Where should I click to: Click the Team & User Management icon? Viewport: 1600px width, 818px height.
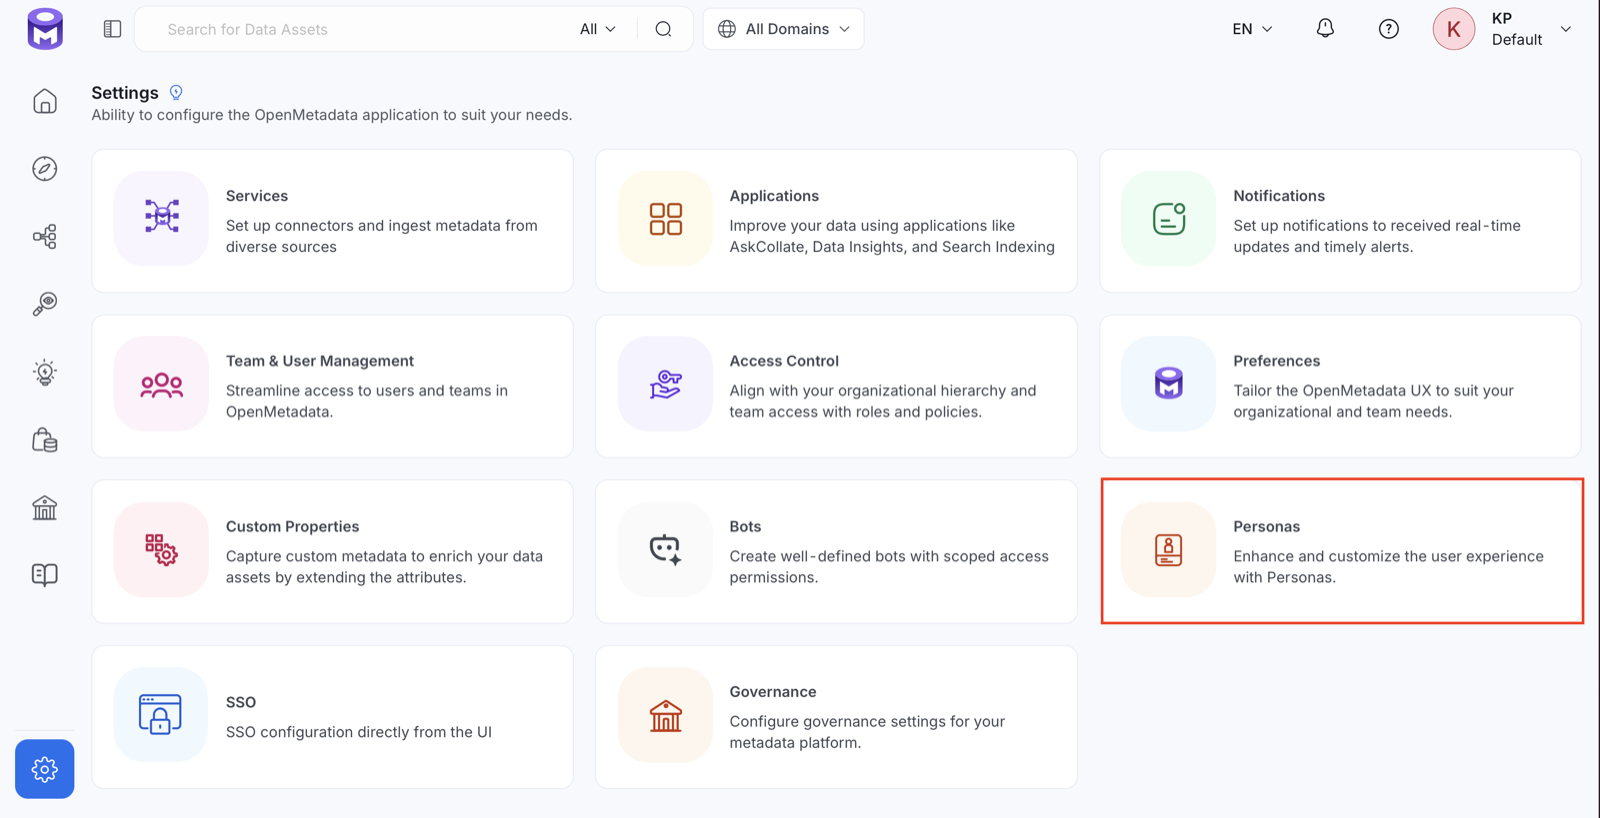point(161,384)
